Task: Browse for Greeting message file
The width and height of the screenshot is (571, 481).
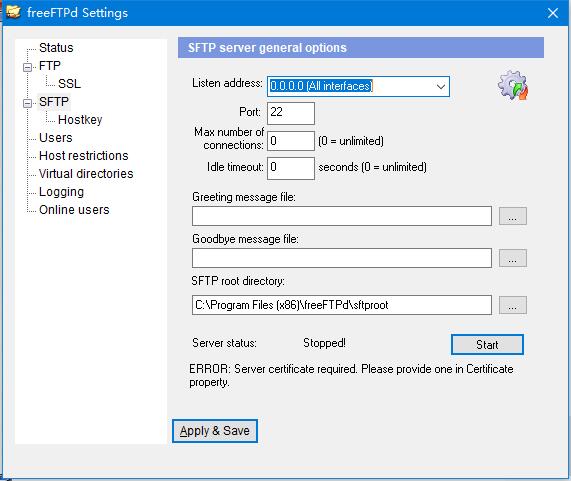Action: point(512,216)
